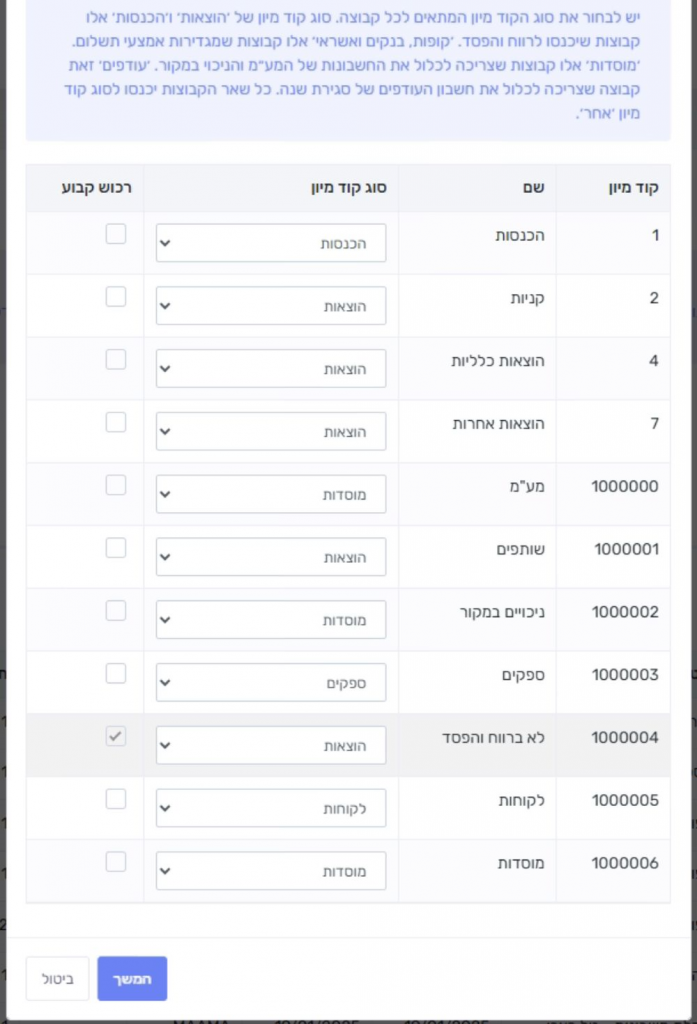
Task: Expand sort type dropdown for ניכויים במקור
Action: coord(271,620)
